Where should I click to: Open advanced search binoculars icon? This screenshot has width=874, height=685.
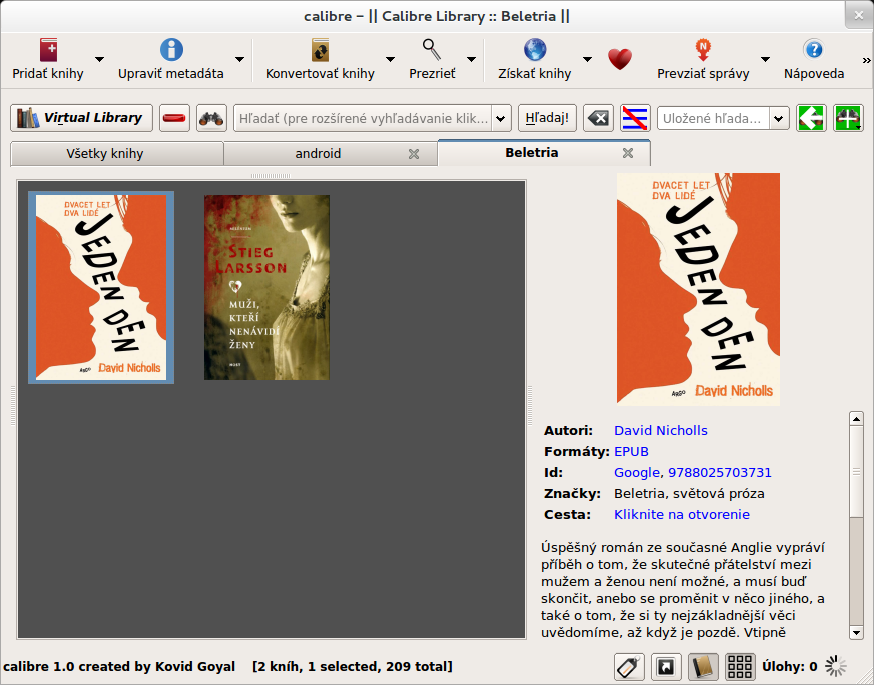tap(211, 118)
